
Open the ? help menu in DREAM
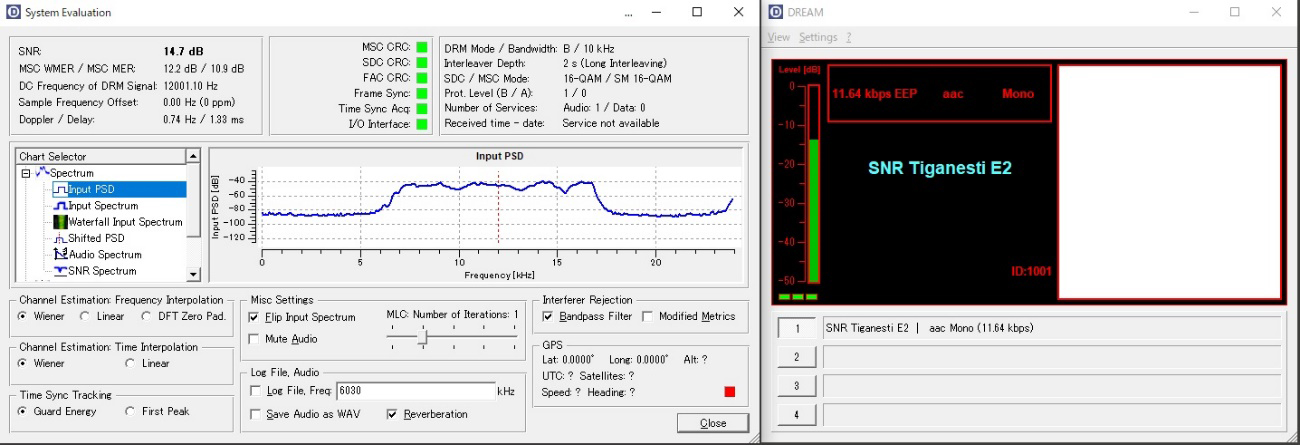849,37
